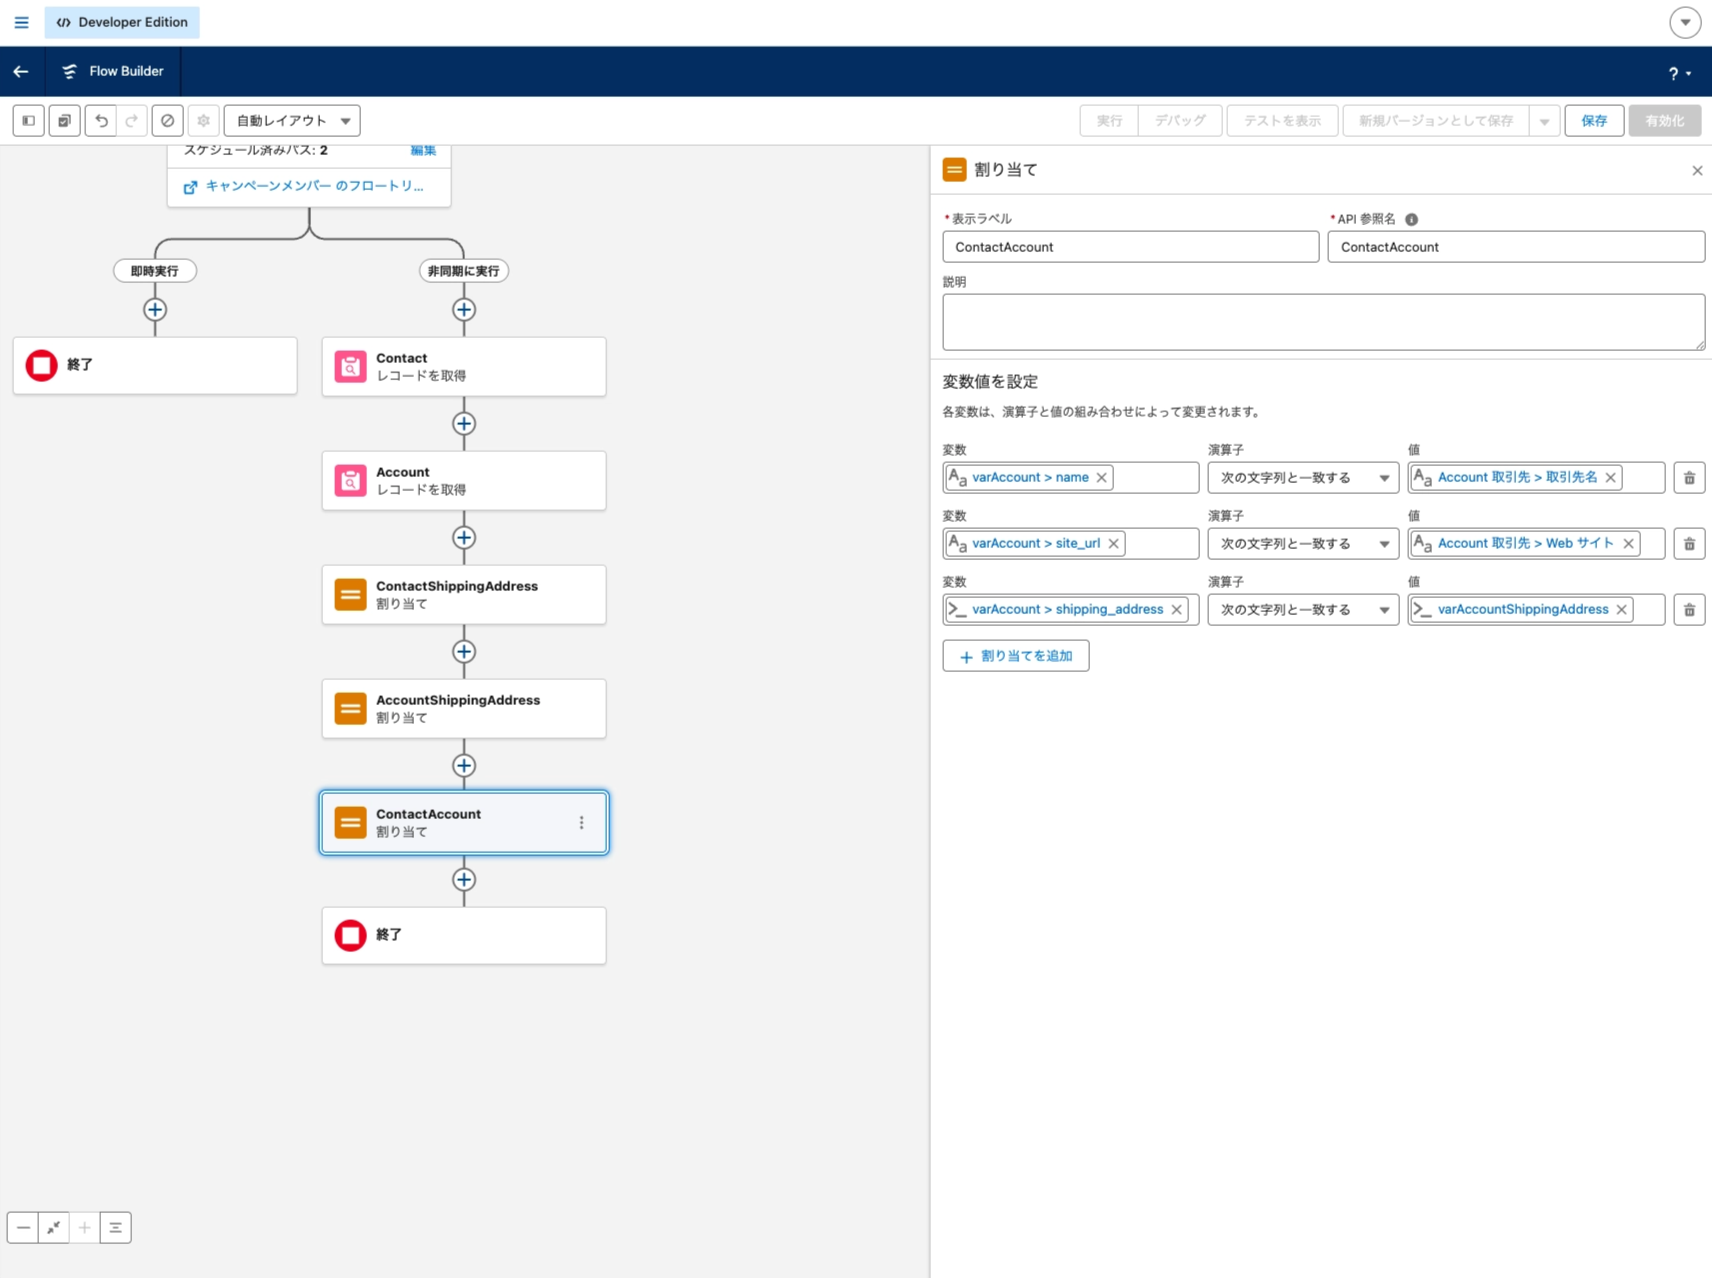Viewport: 1712px width, 1278px height.
Task: Open the 自動レイアウト layout dropdown
Action: click(292, 121)
